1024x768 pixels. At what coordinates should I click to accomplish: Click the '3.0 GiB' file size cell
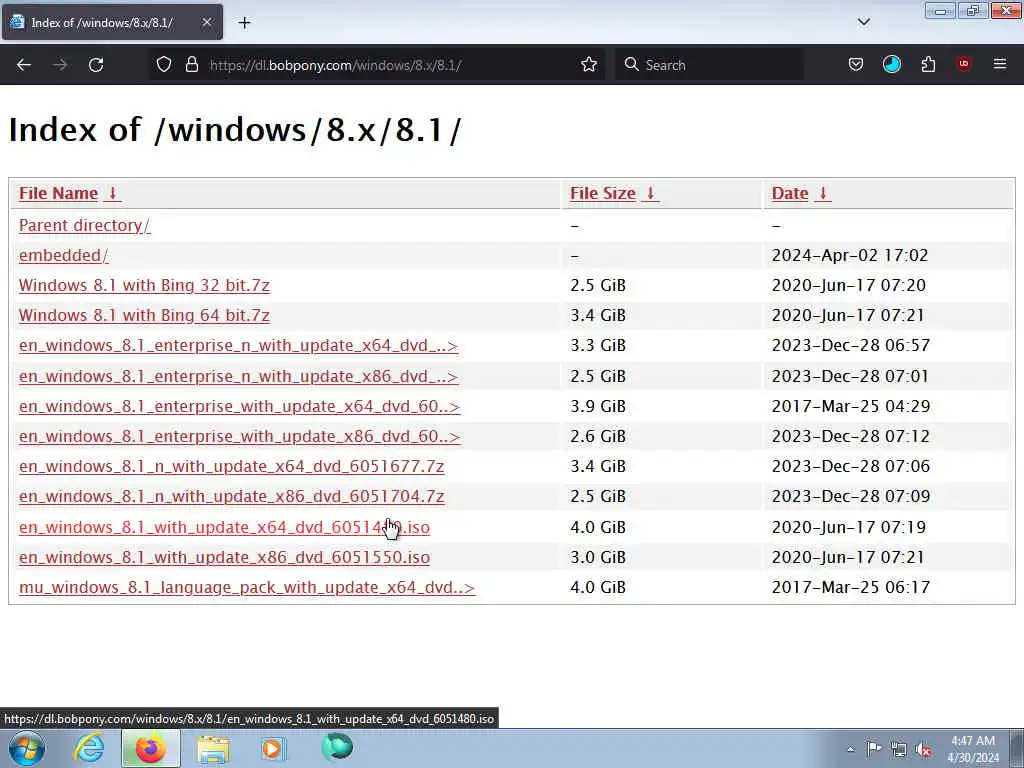point(598,557)
